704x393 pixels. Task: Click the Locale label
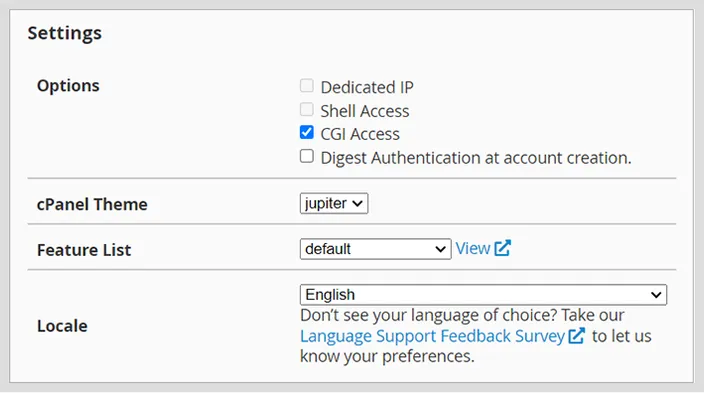(62, 326)
